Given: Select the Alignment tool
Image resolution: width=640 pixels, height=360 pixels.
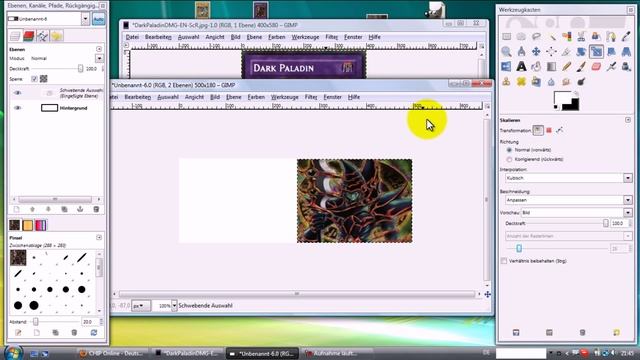Looking at the screenshot, I should pos(551,51).
